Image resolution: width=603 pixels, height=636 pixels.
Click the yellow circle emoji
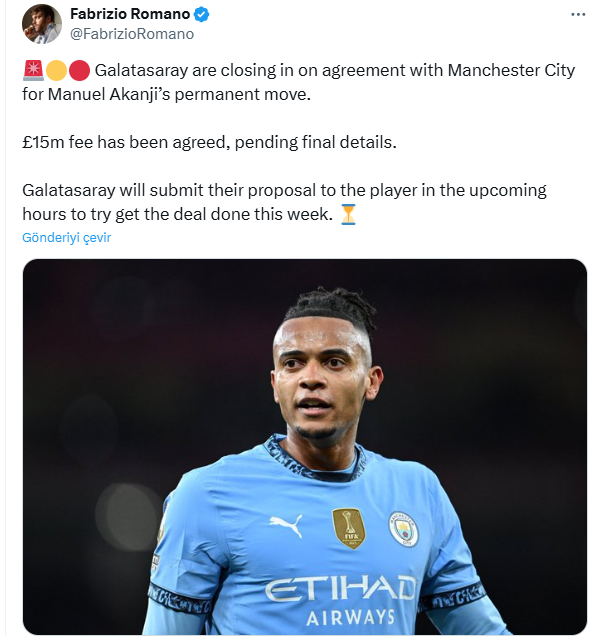56,72
